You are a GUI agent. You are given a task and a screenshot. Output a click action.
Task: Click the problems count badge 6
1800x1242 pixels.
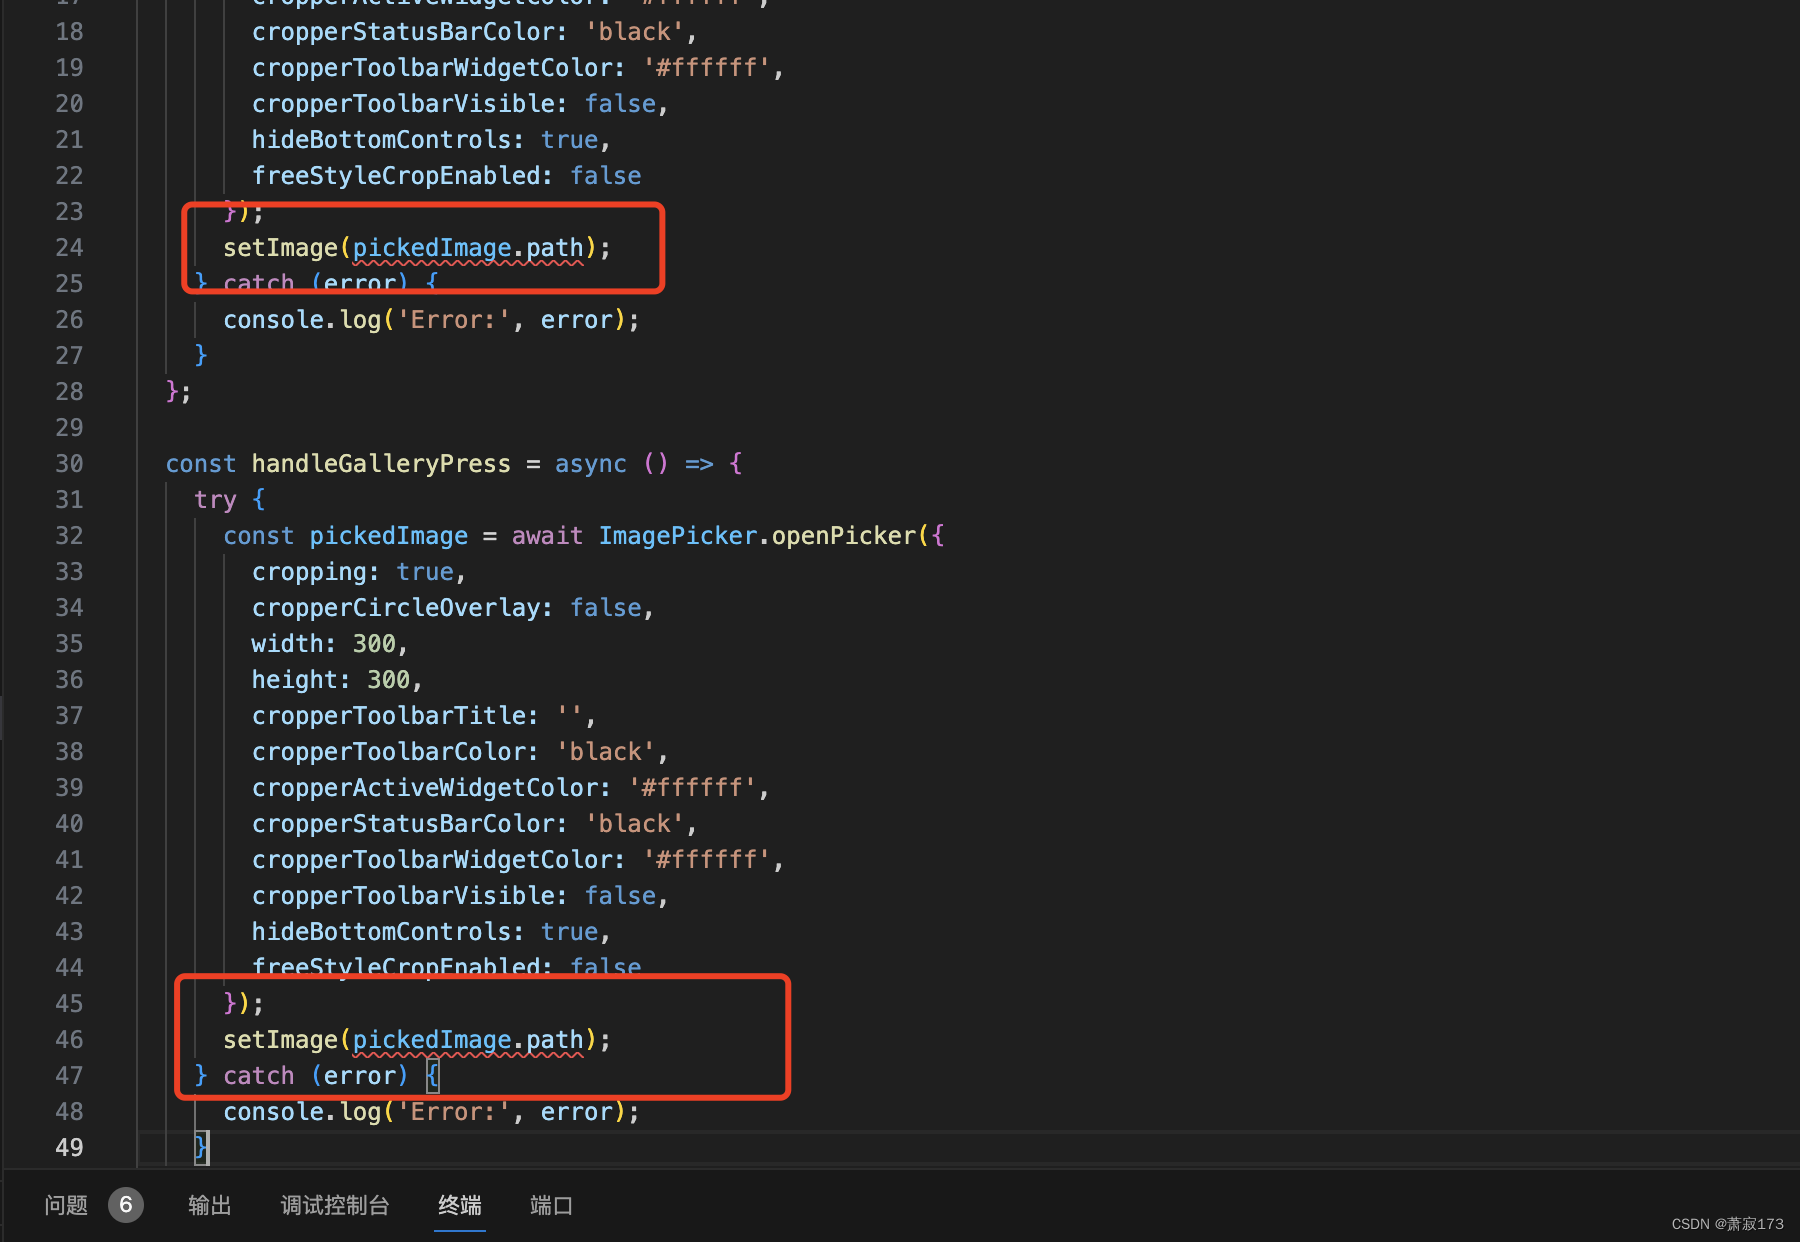tap(126, 1205)
